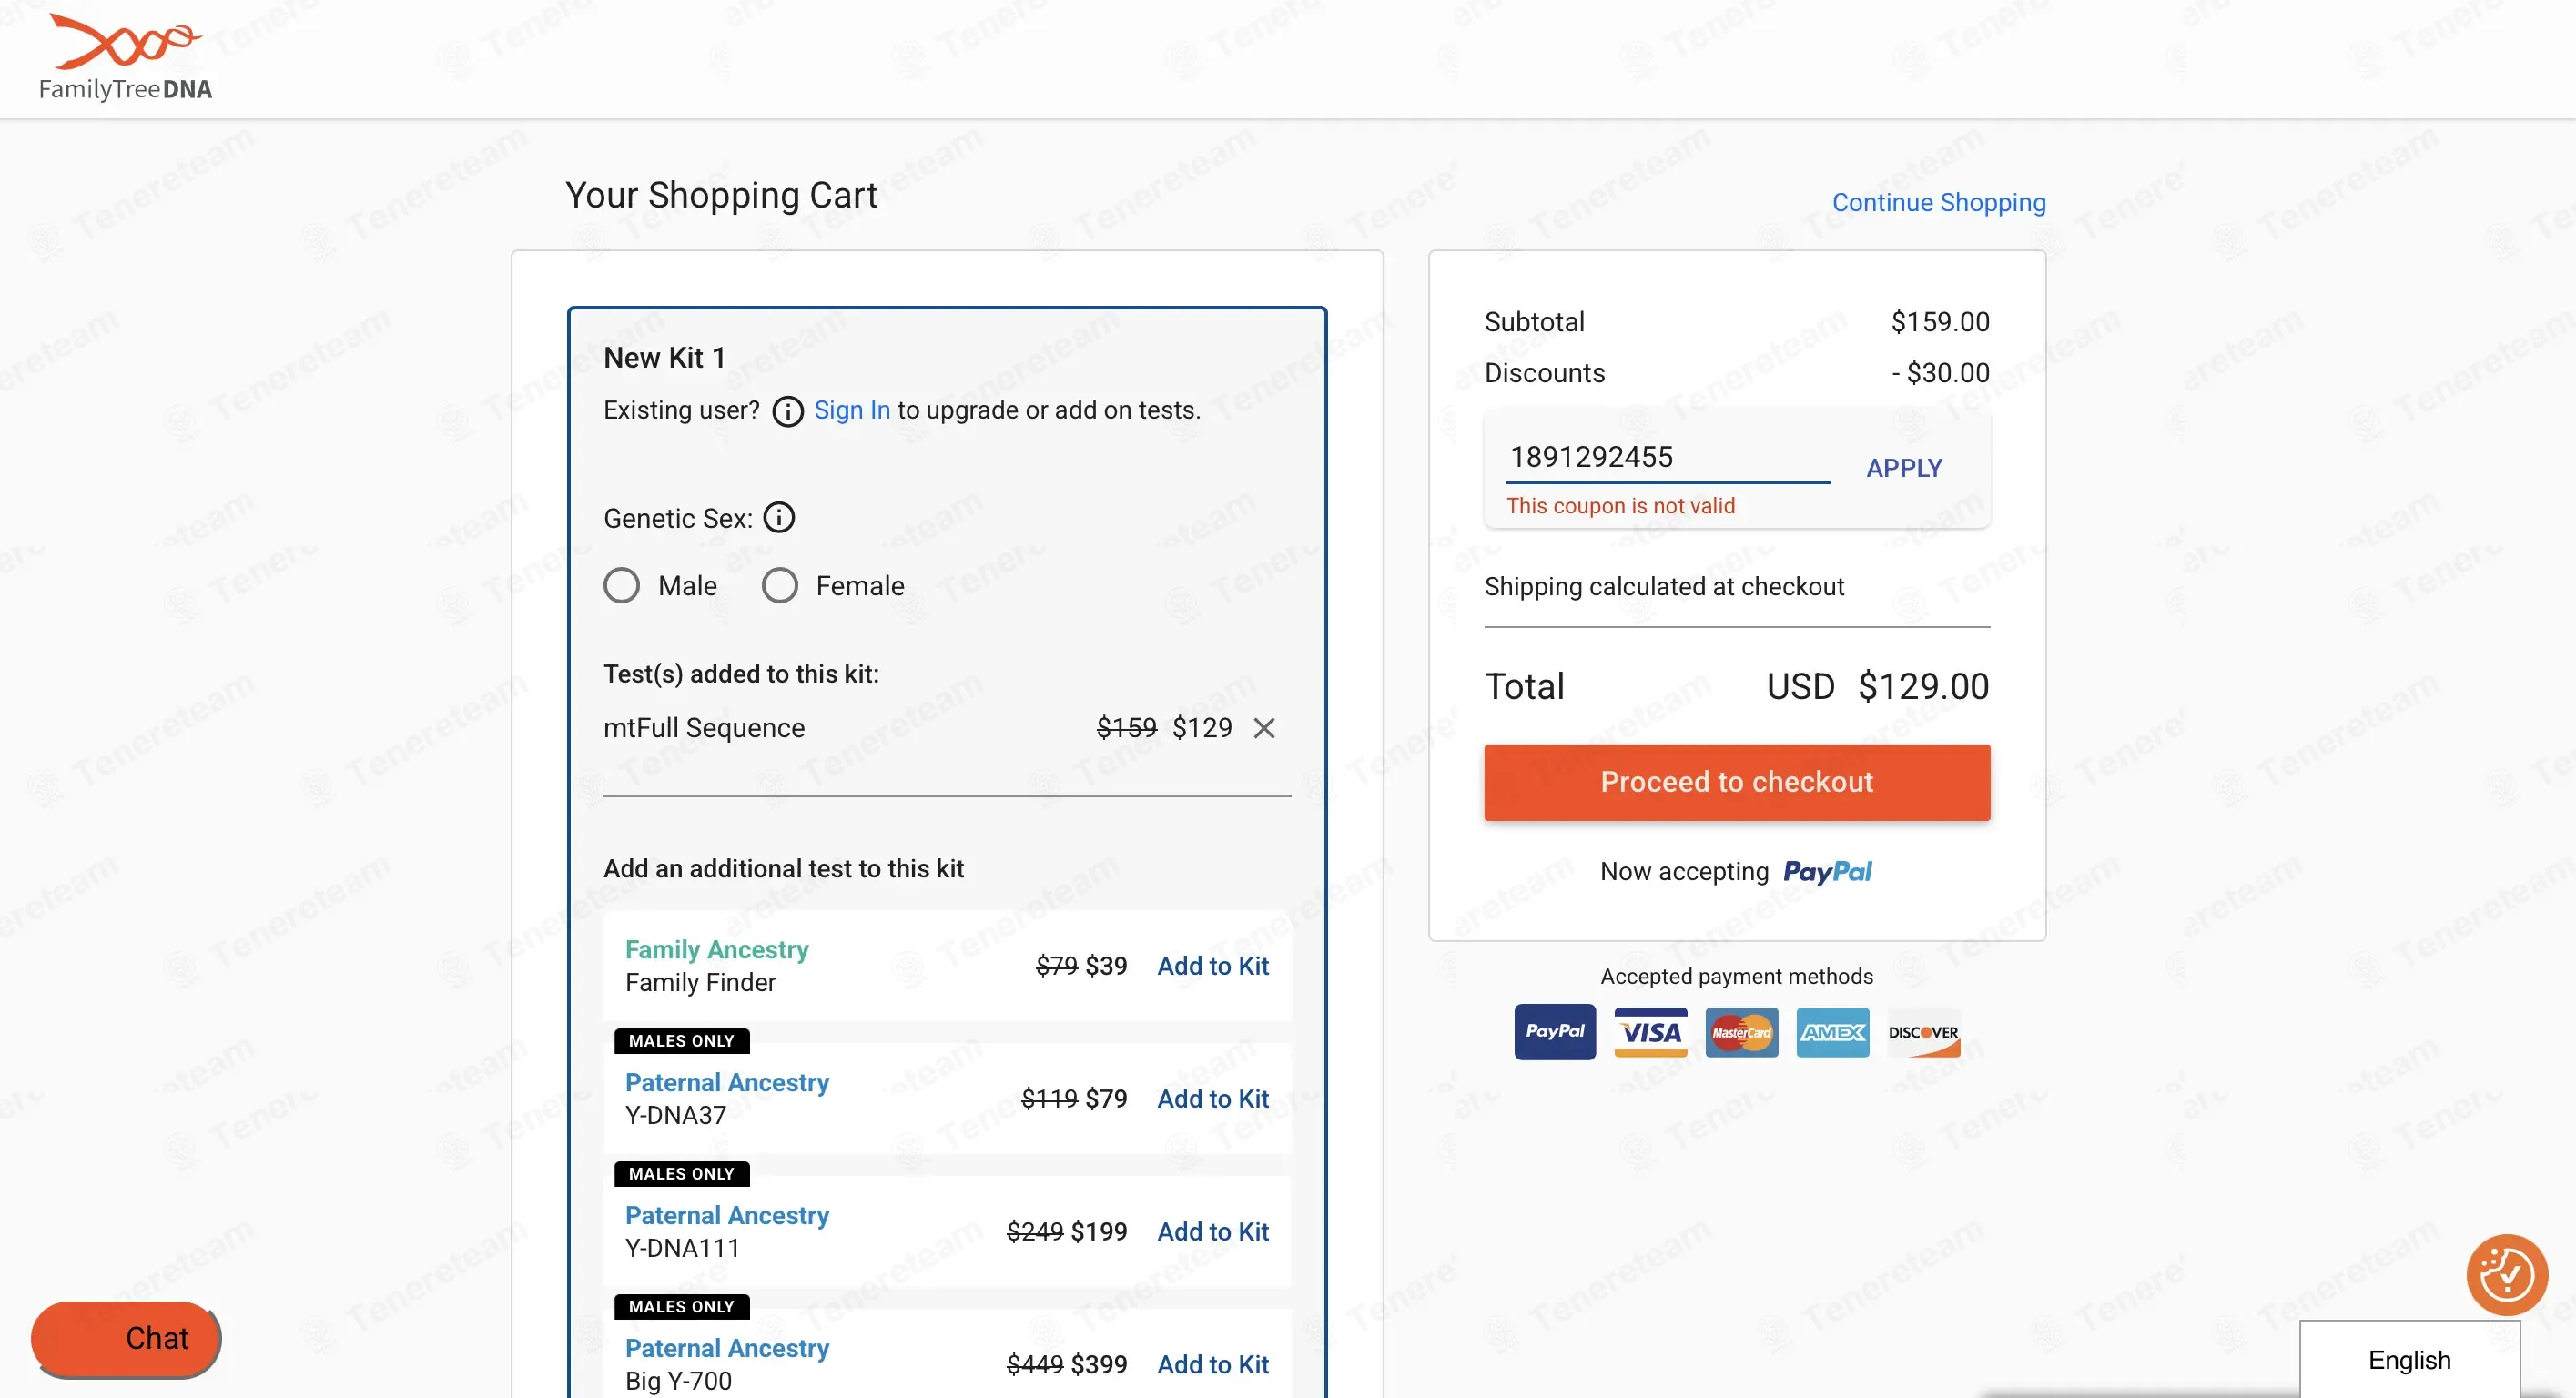Click the FamilyTreeDNA logo
Screen dimensions: 2576x1398
[125, 57]
